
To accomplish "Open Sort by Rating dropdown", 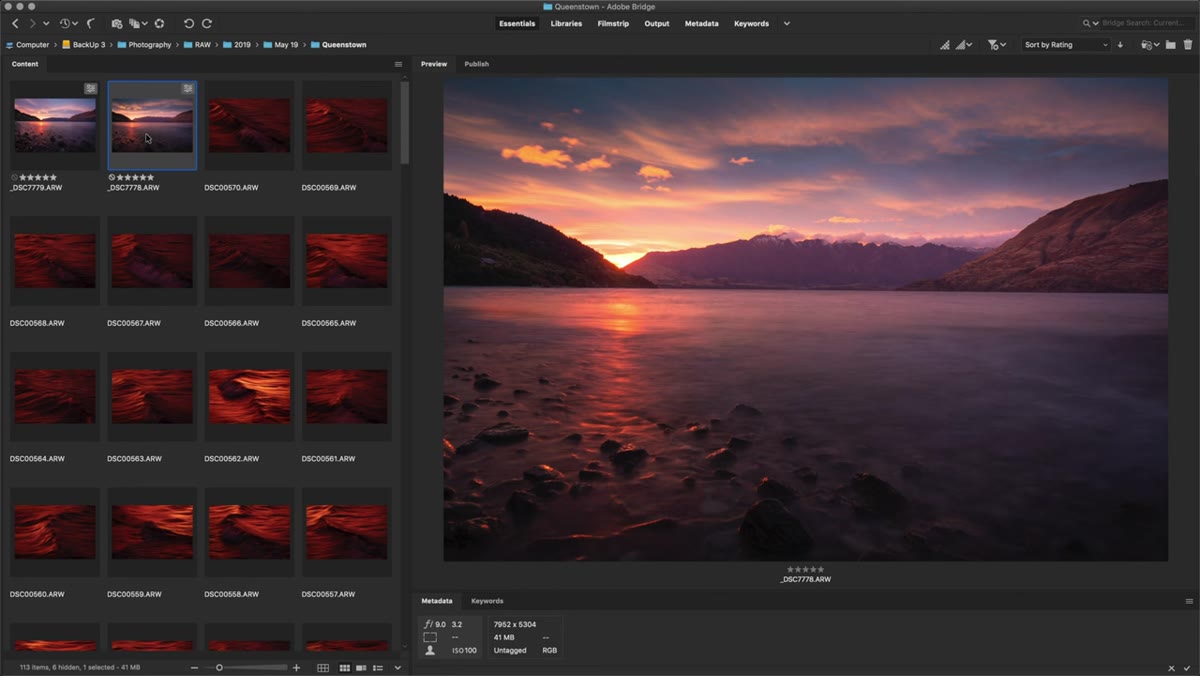I will click(1066, 45).
